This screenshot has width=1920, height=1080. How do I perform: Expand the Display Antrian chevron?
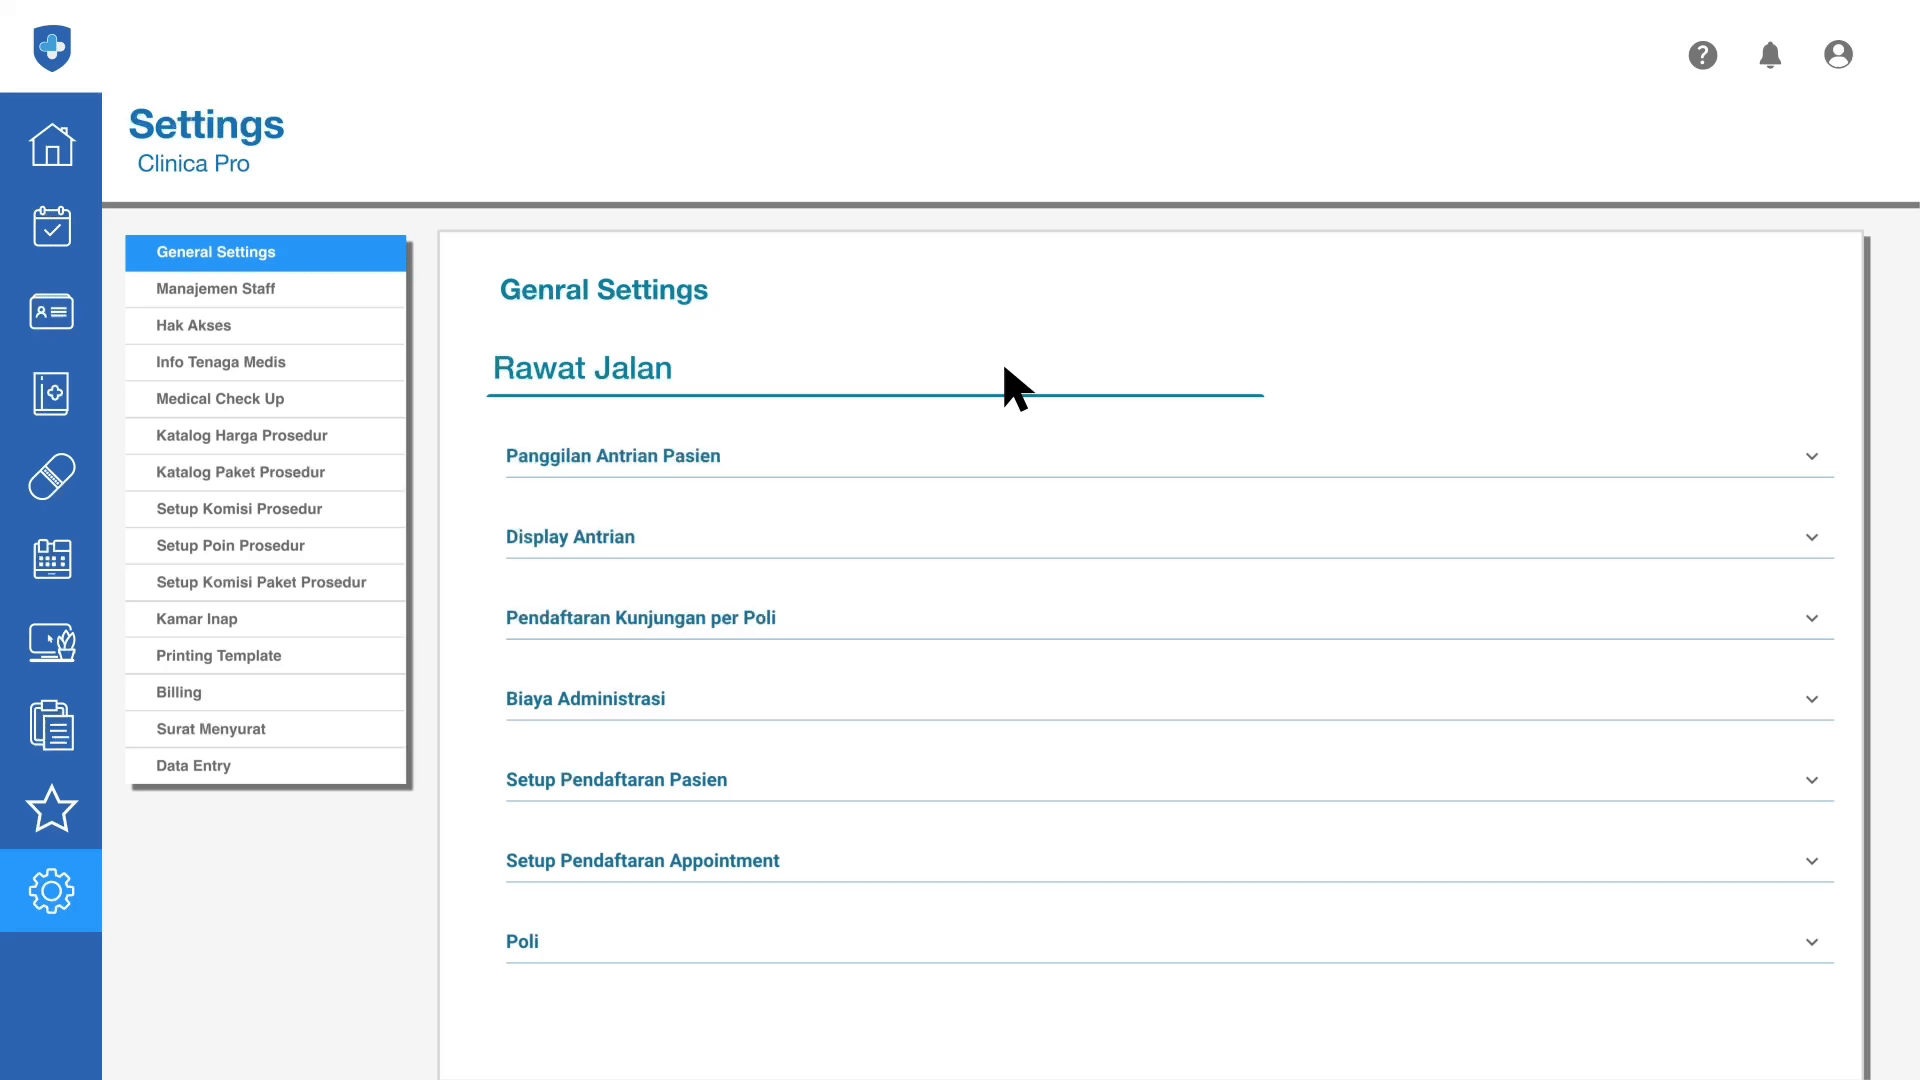pyautogui.click(x=1811, y=537)
